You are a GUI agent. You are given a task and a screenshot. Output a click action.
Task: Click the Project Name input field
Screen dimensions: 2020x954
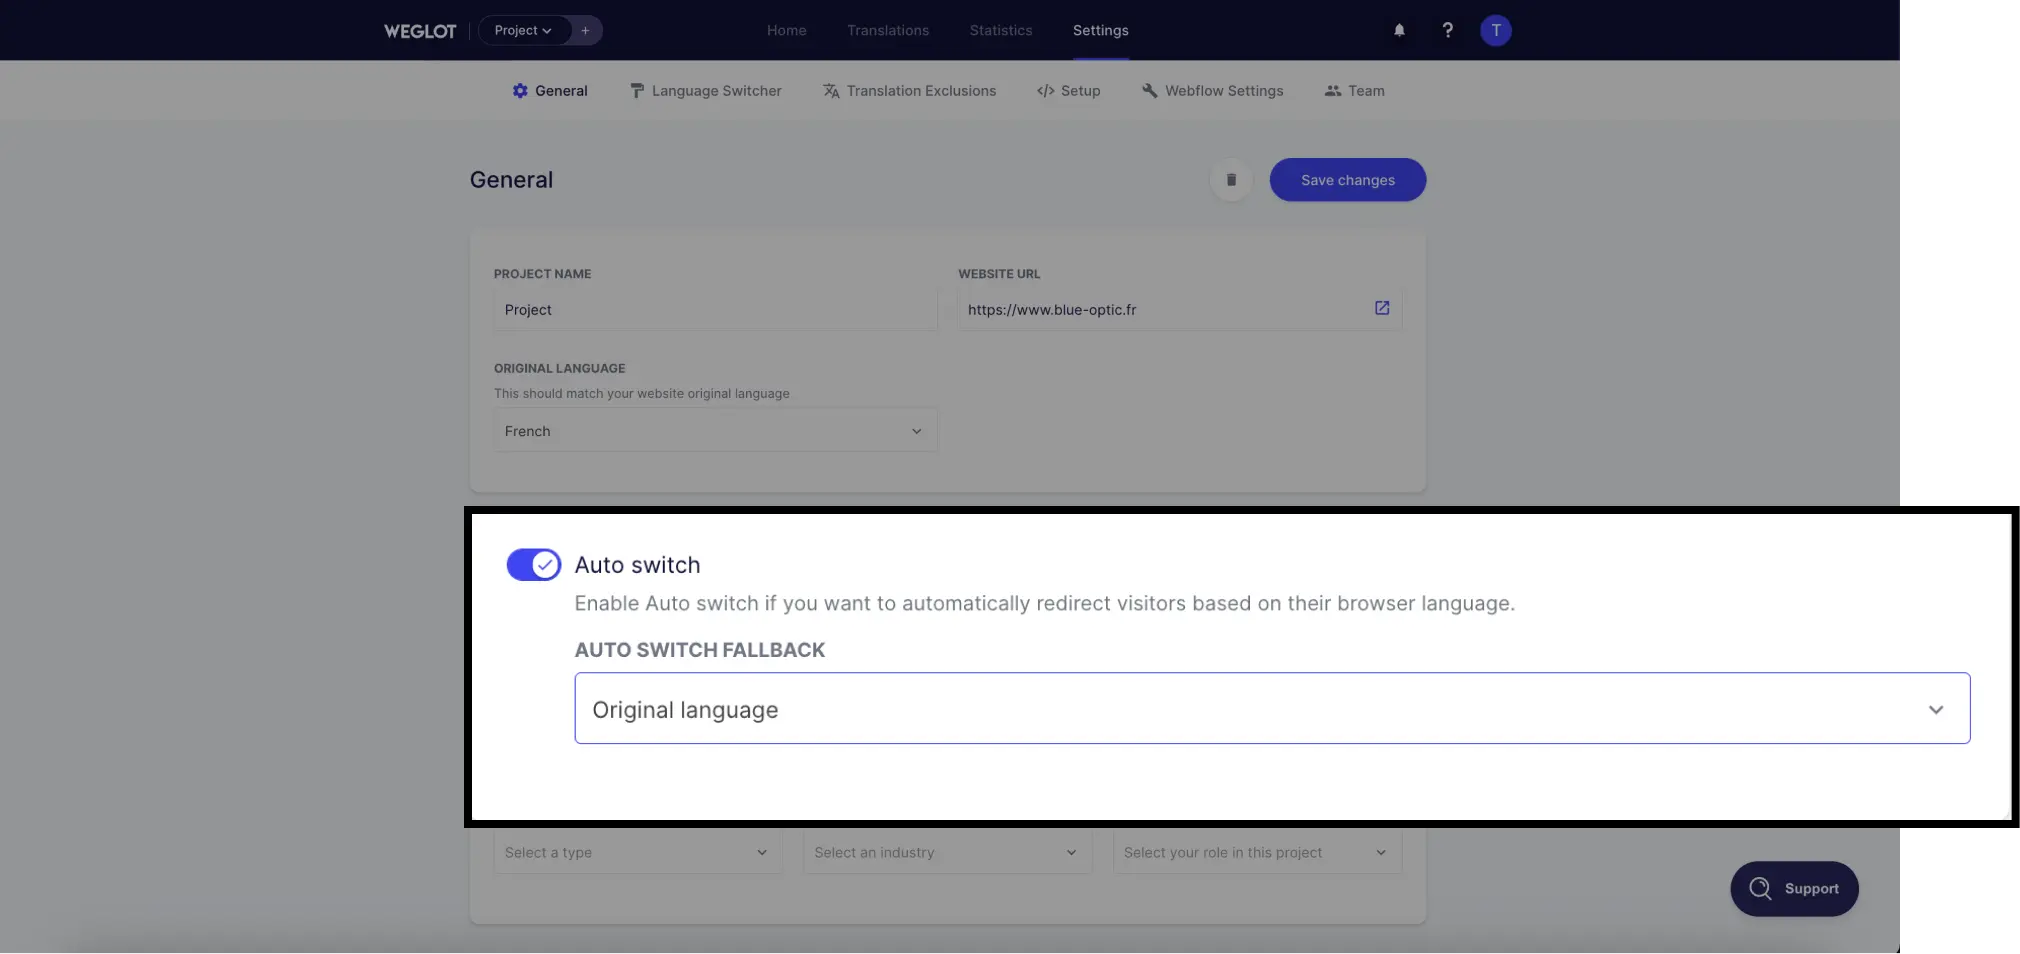(x=715, y=310)
